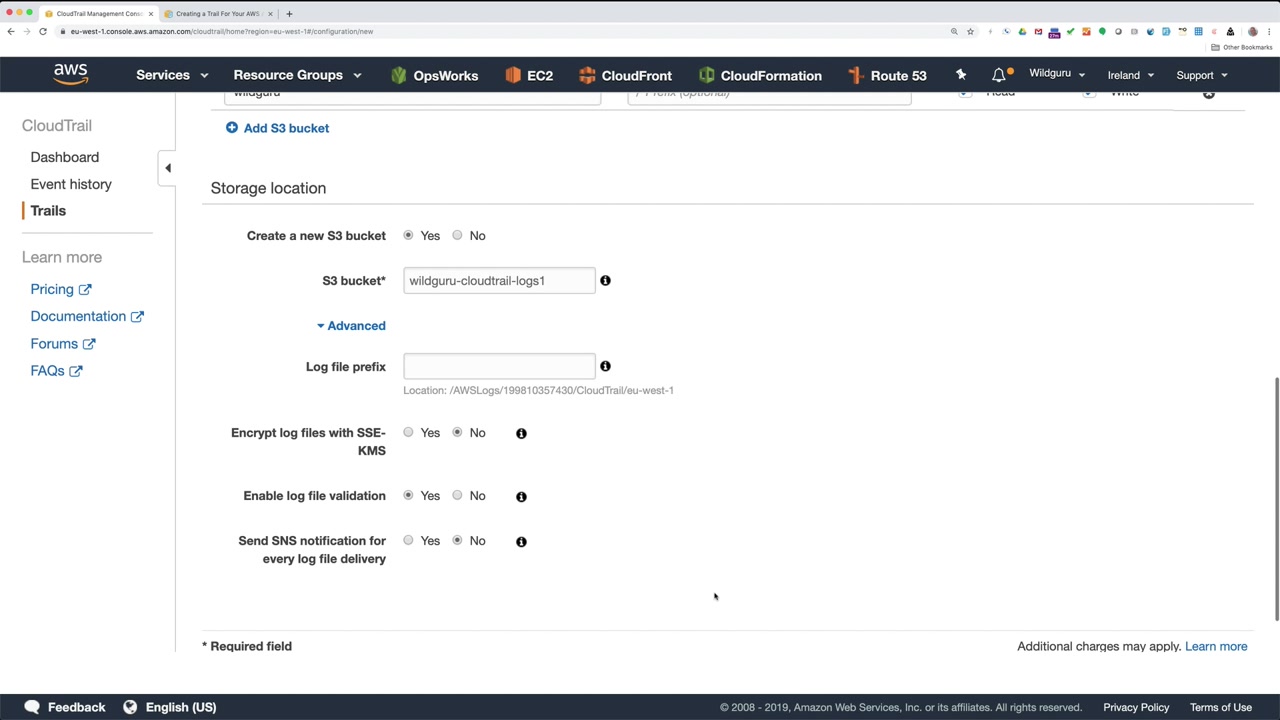The width and height of the screenshot is (1280, 720).
Task: Select No for Send SNS notification
Action: (x=457, y=540)
